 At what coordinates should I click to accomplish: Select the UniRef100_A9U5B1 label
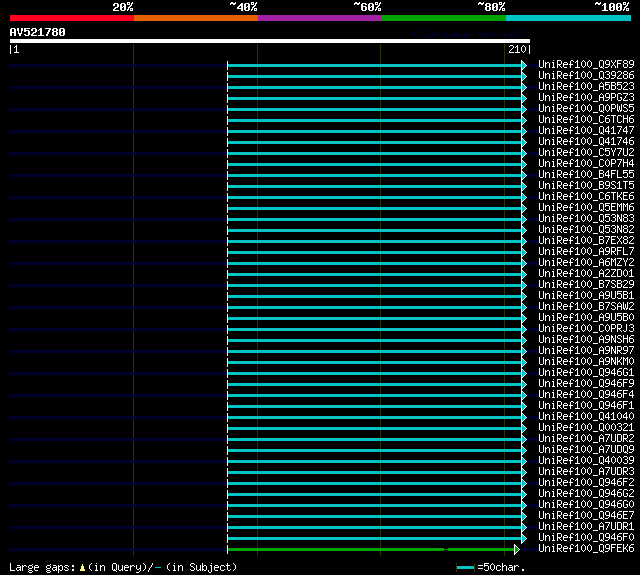click(586, 296)
